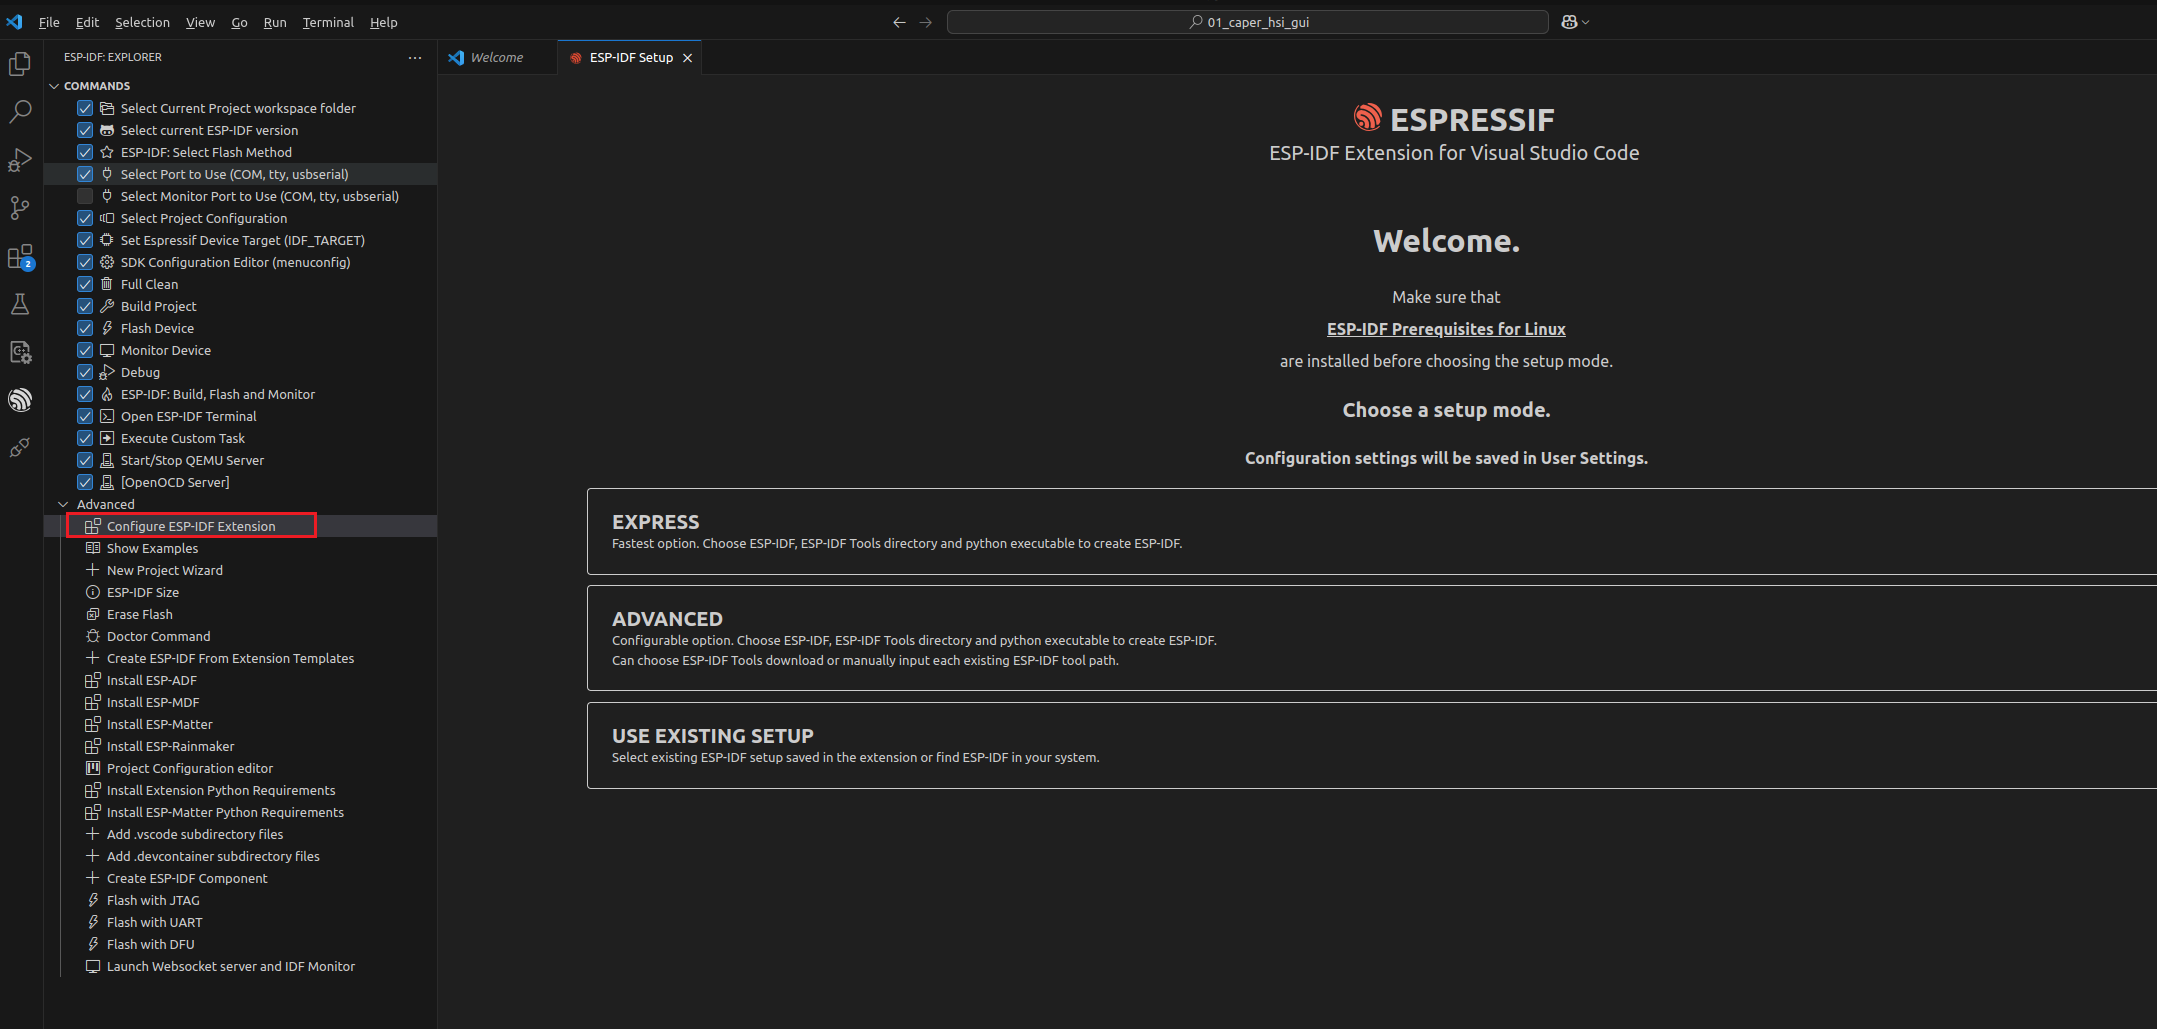Toggle checkbox for Select current ESP-IDF version
2157x1029 pixels.
coord(85,130)
